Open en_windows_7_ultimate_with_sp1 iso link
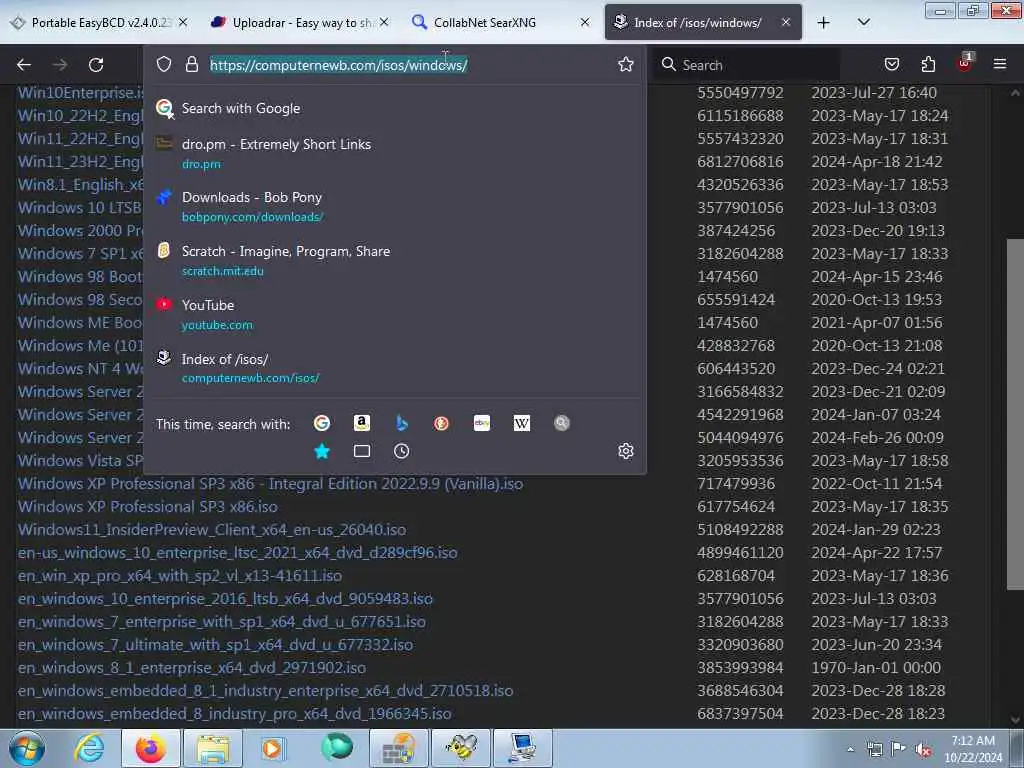 click(x=216, y=645)
